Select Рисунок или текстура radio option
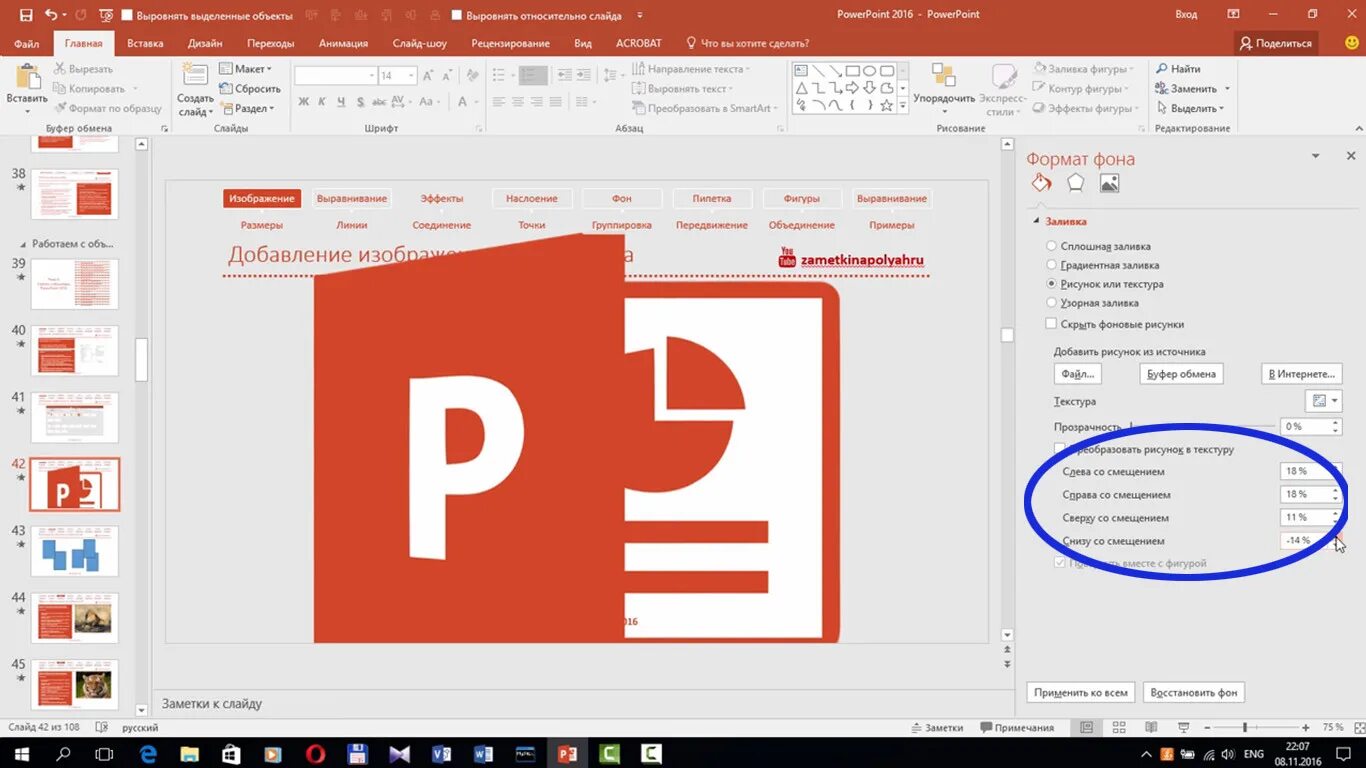The image size is (1366, 768). click(1051, 284)
